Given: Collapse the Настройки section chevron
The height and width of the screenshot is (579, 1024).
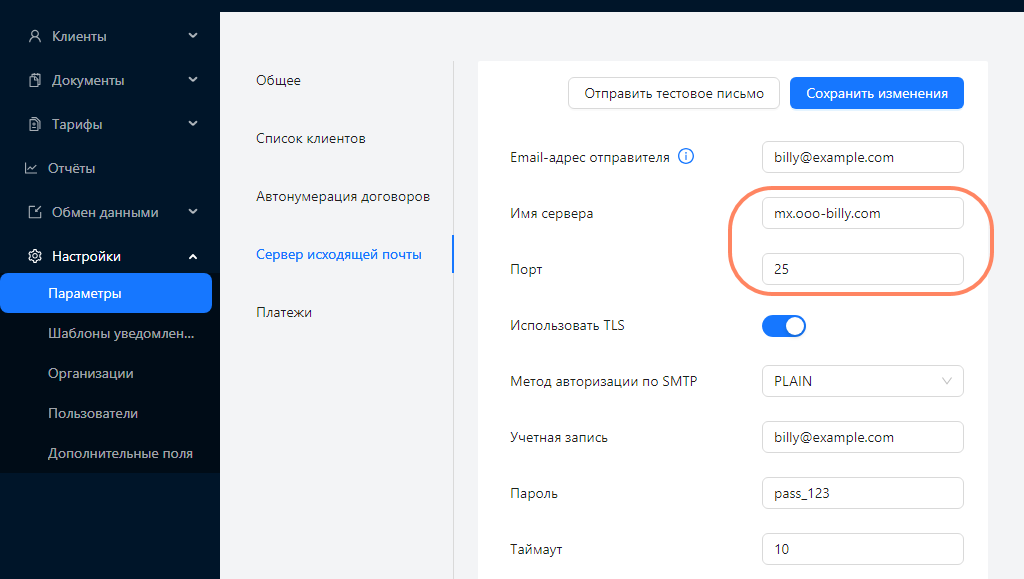Looking at the screenshot, I should tap(193, 257).
